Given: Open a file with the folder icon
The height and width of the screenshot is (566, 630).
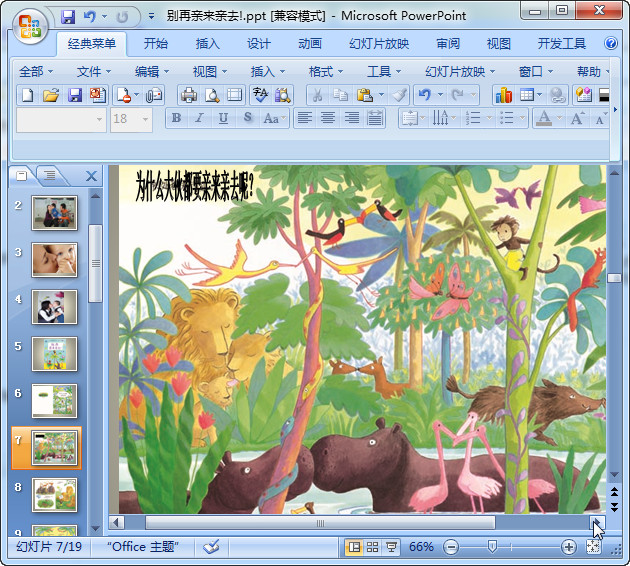Looking at the screenshot, I should pos(51,96).
